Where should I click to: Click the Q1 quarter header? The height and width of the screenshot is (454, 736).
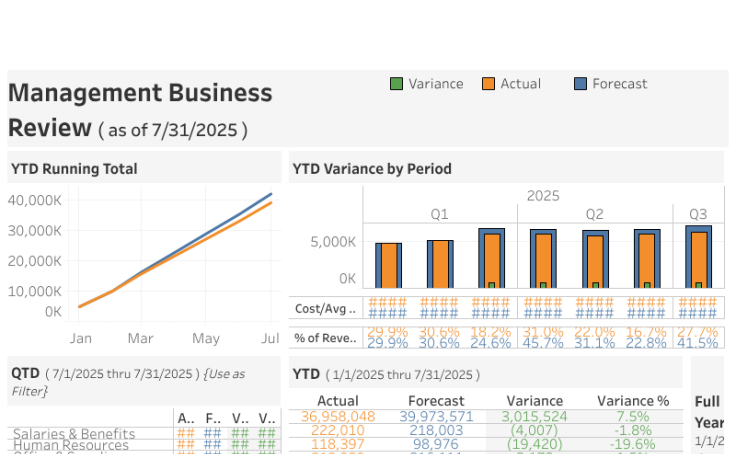coord(439,214)
